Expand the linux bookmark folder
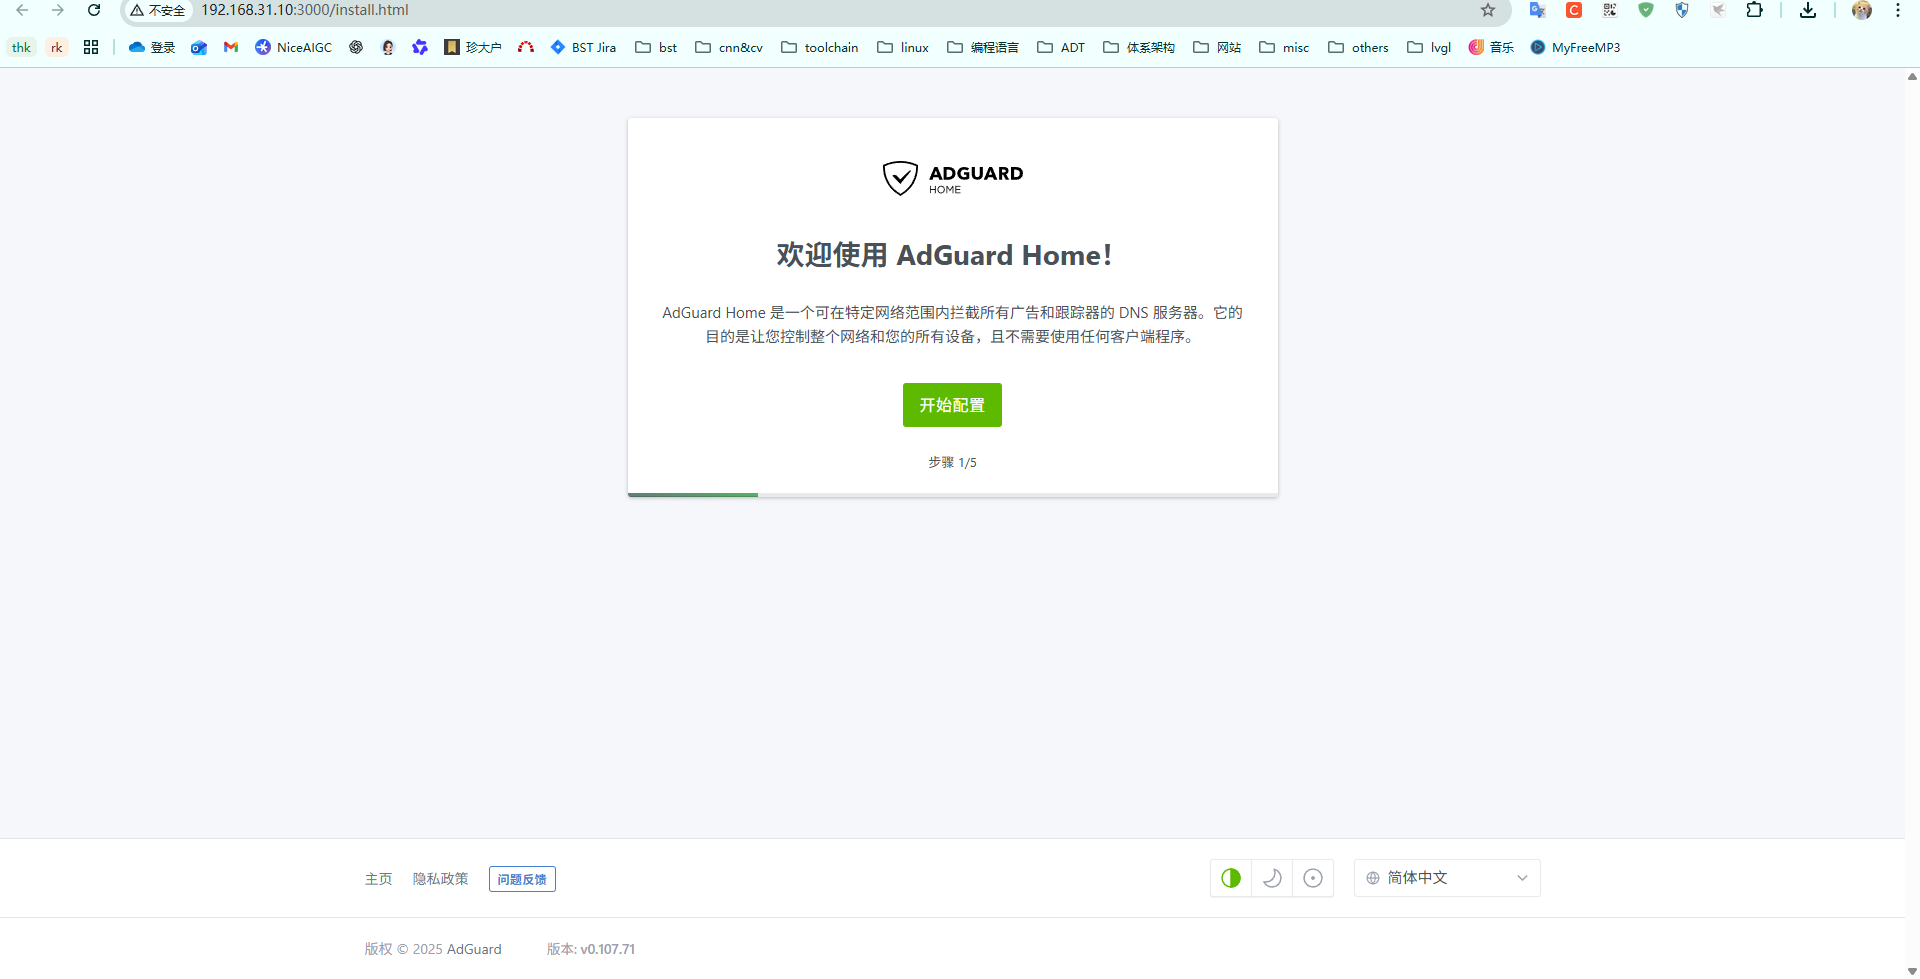Screen dimensions: 1920x979 903,47
